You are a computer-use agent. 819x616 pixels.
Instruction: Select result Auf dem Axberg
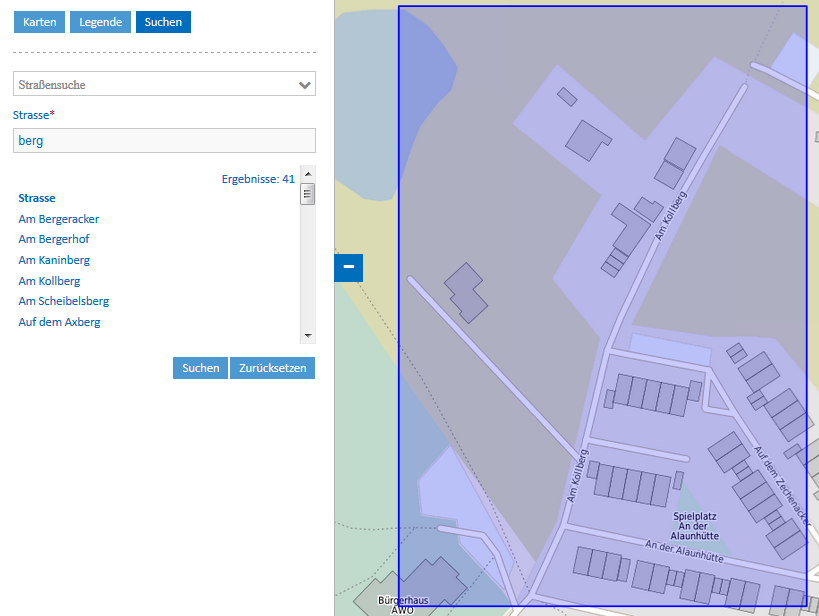coord(59,322)
